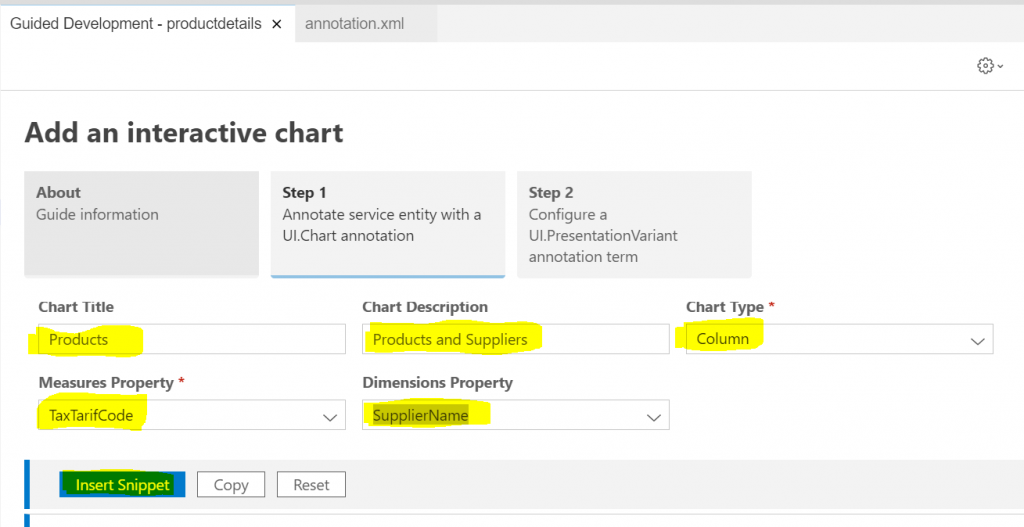Image resolution: width=1024 pixels, height=527 pixels.
Task: Open the About guide information tile
Action: tap(141, 224)
